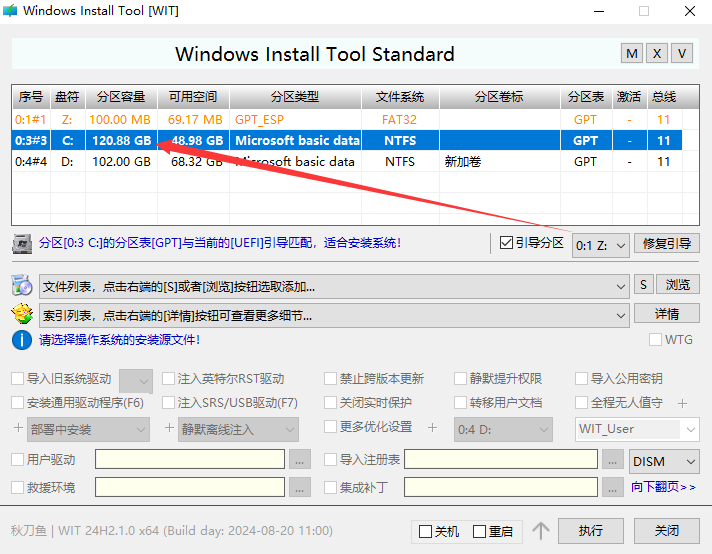Open the 静默离线注入 dropdown
The width and height of the screenshot is (712, 554).
(238, 429)
